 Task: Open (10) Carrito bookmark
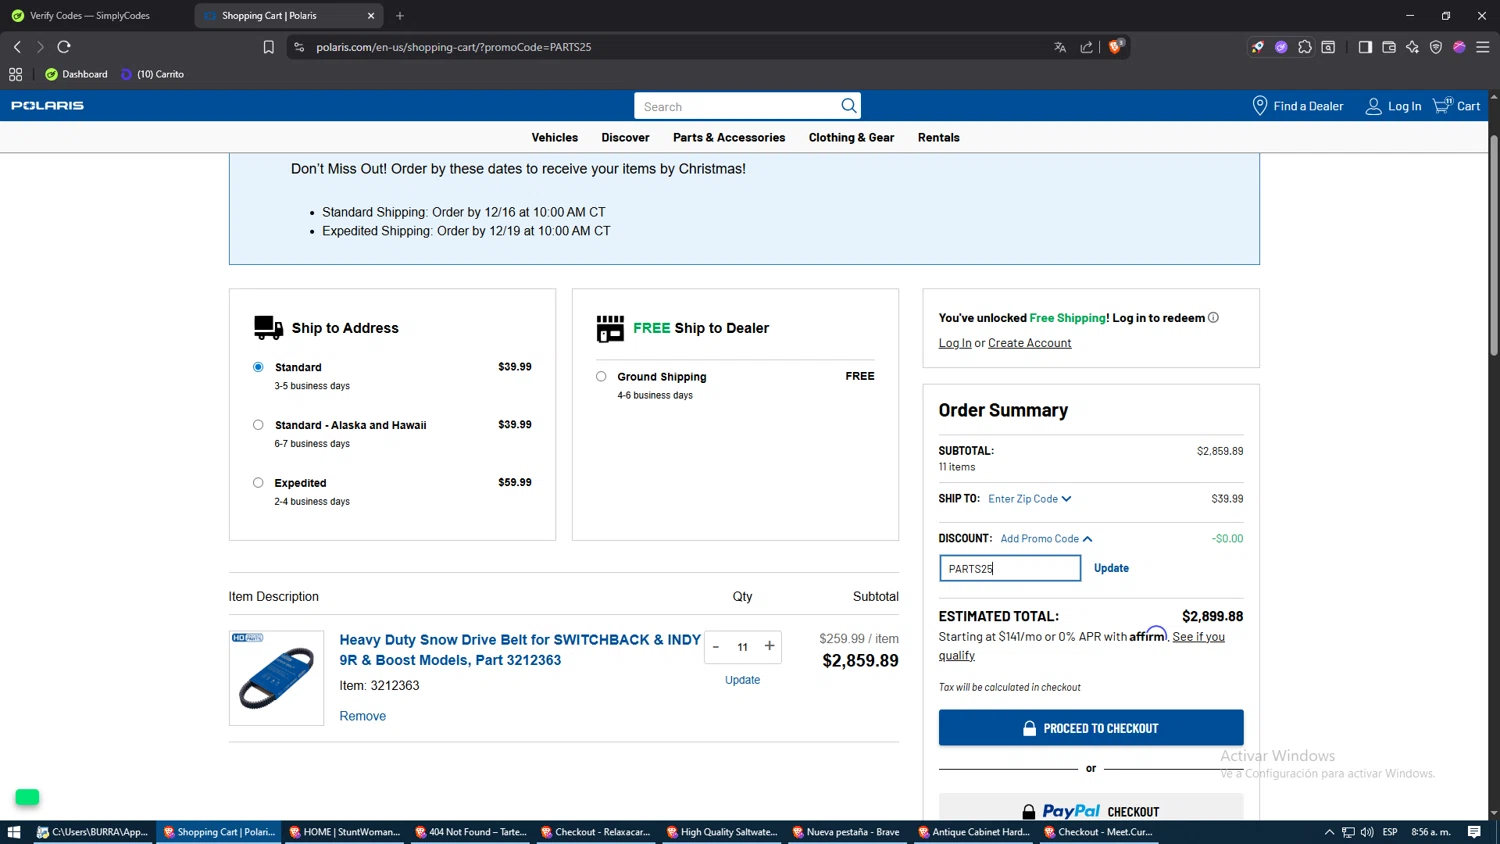click(x=152, y=74)
